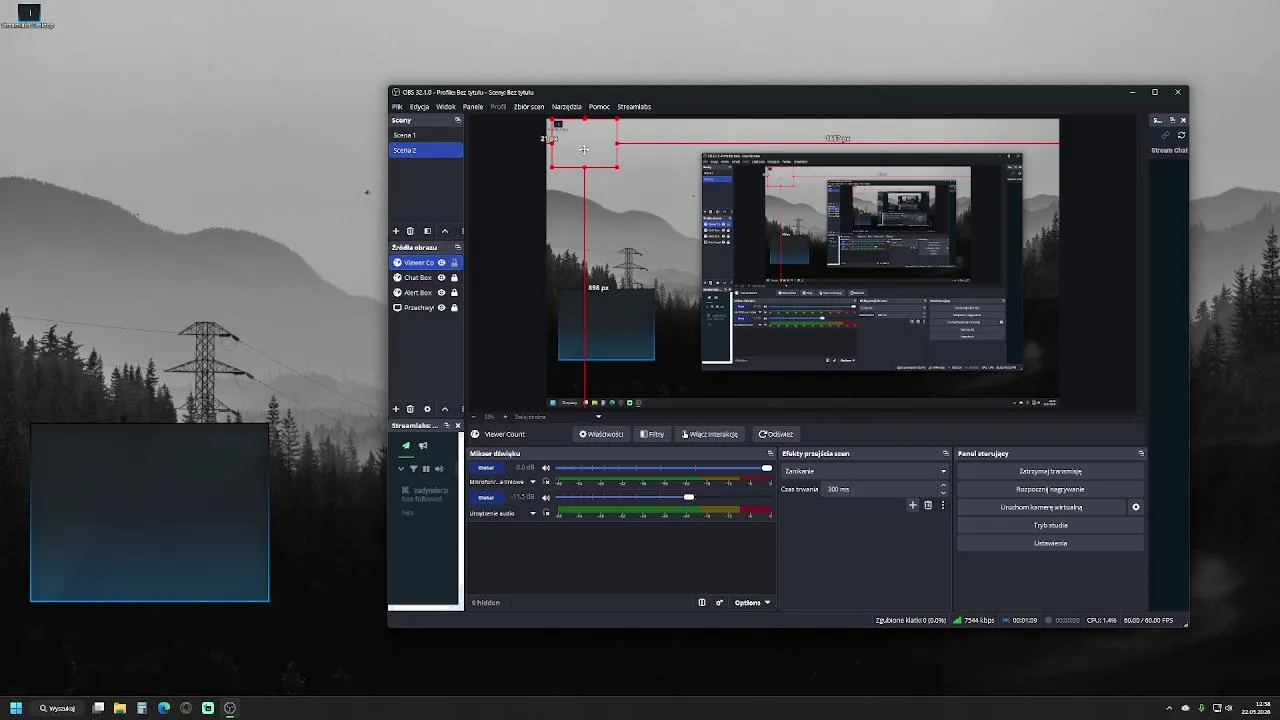Open preview scaling dropdown arrow
The width and height of the screenshot is (1280, 720).
[x=599, y=417]
